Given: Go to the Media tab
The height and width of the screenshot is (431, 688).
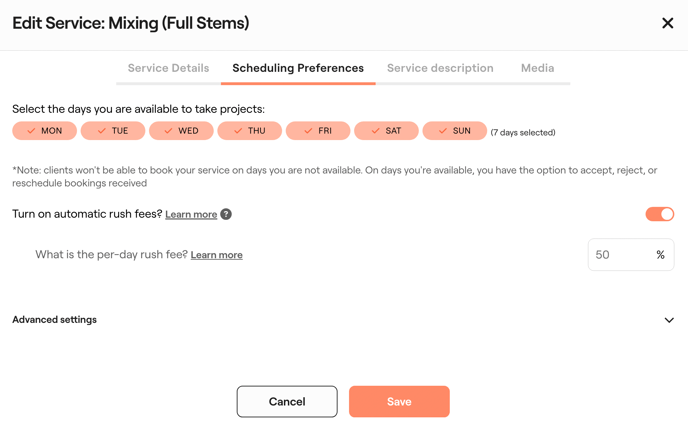Looking at the screenshot, I should [x=537, y=68].
